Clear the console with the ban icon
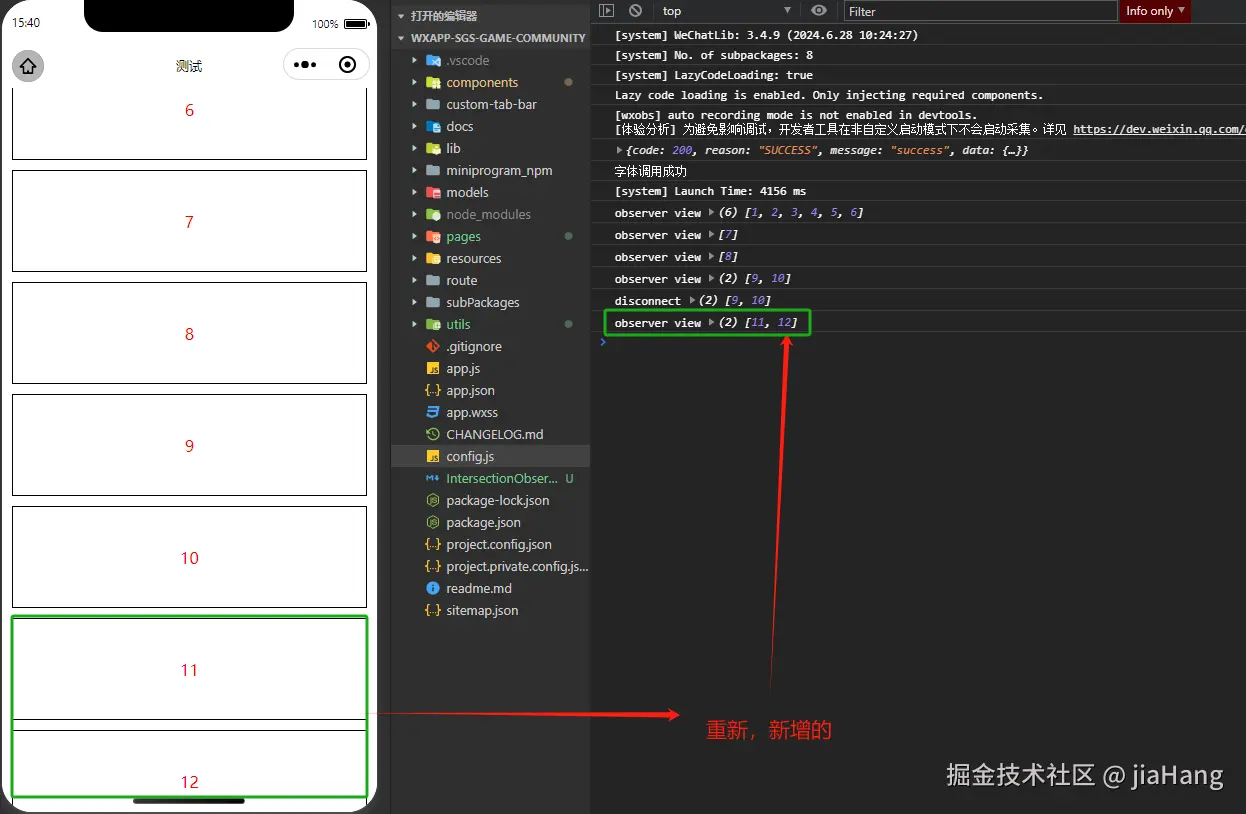 coord(635,11)
